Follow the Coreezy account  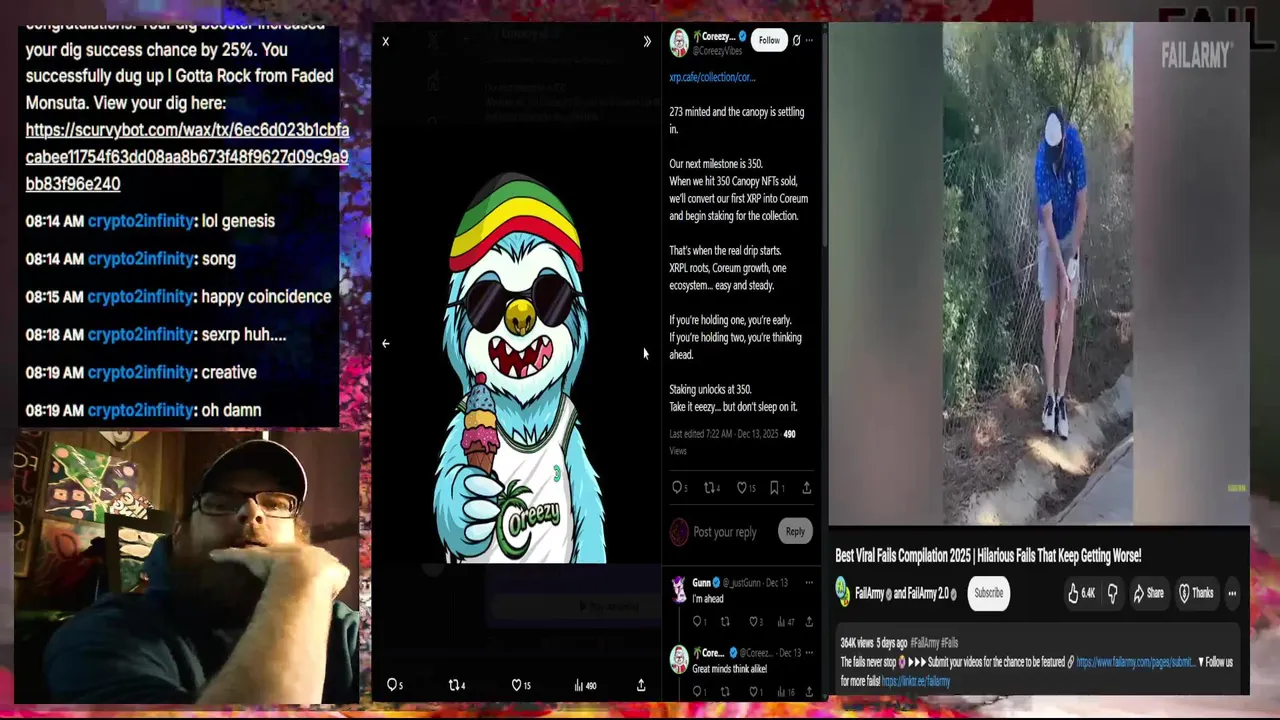point(769,40)
